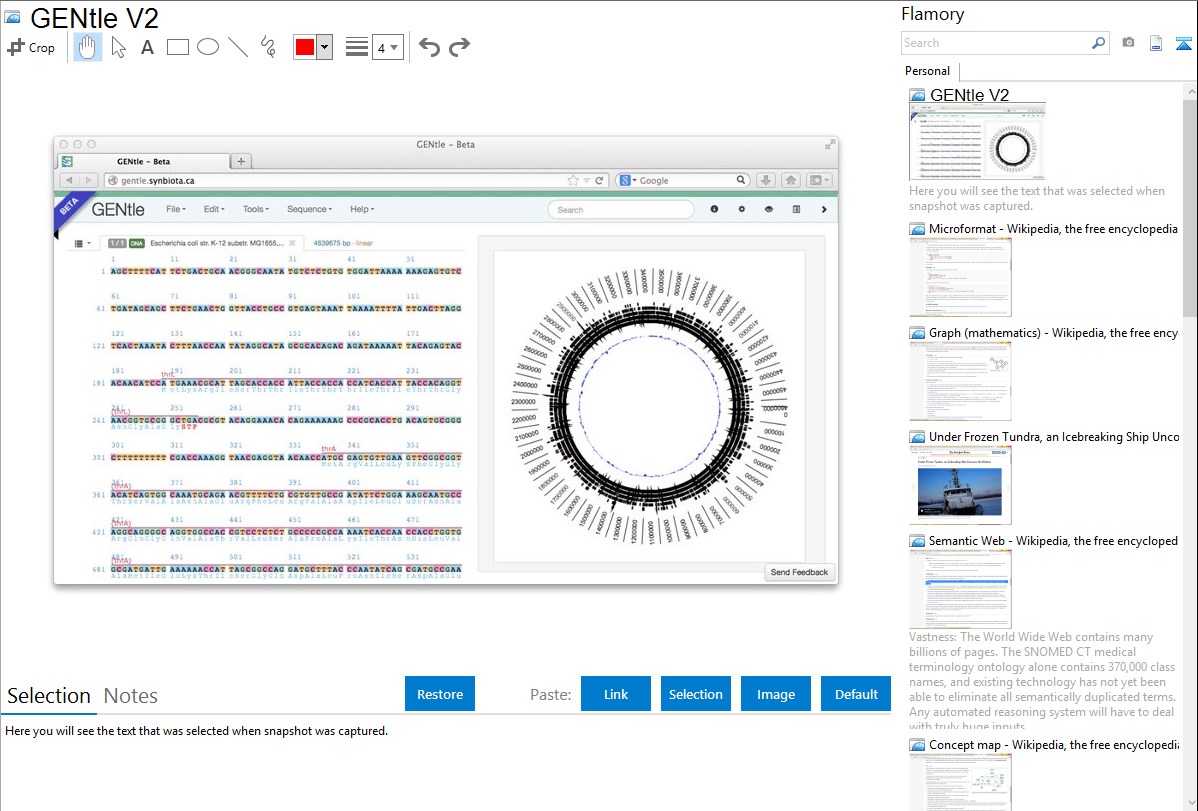Open the File menu in GENtle
The image size is (1198, 811).
click(x=176, y=209)
